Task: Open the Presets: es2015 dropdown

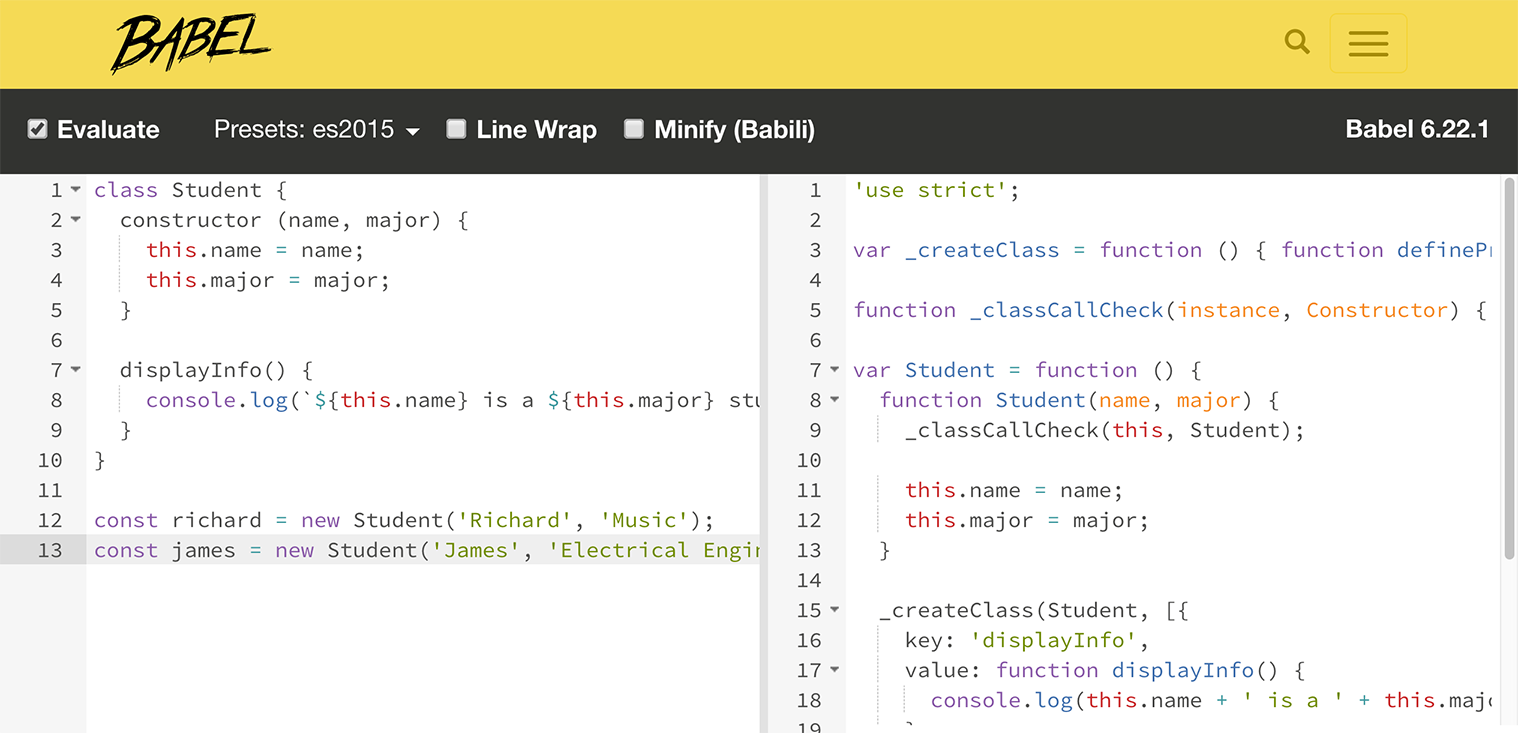Action: tap(316, 129)
